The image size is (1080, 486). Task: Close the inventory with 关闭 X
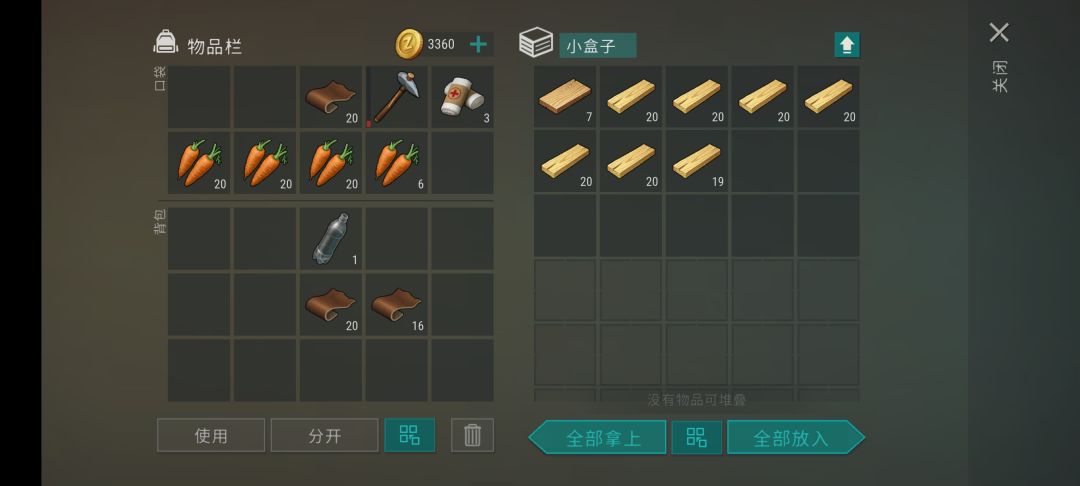click(x=999, y=32)
